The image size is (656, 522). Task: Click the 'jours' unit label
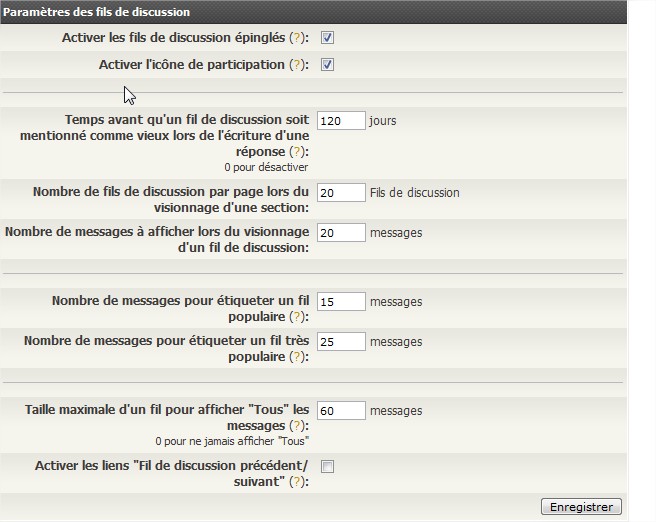pyautogui.click(x=383, y=121)
